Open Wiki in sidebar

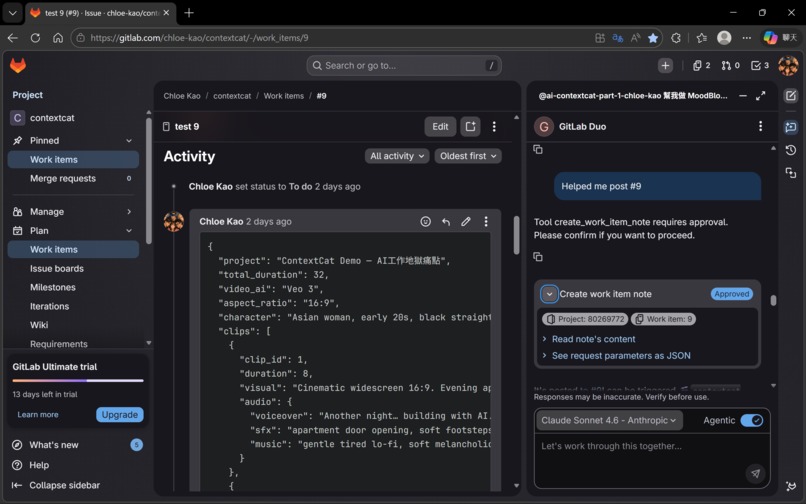coord(73,325)
